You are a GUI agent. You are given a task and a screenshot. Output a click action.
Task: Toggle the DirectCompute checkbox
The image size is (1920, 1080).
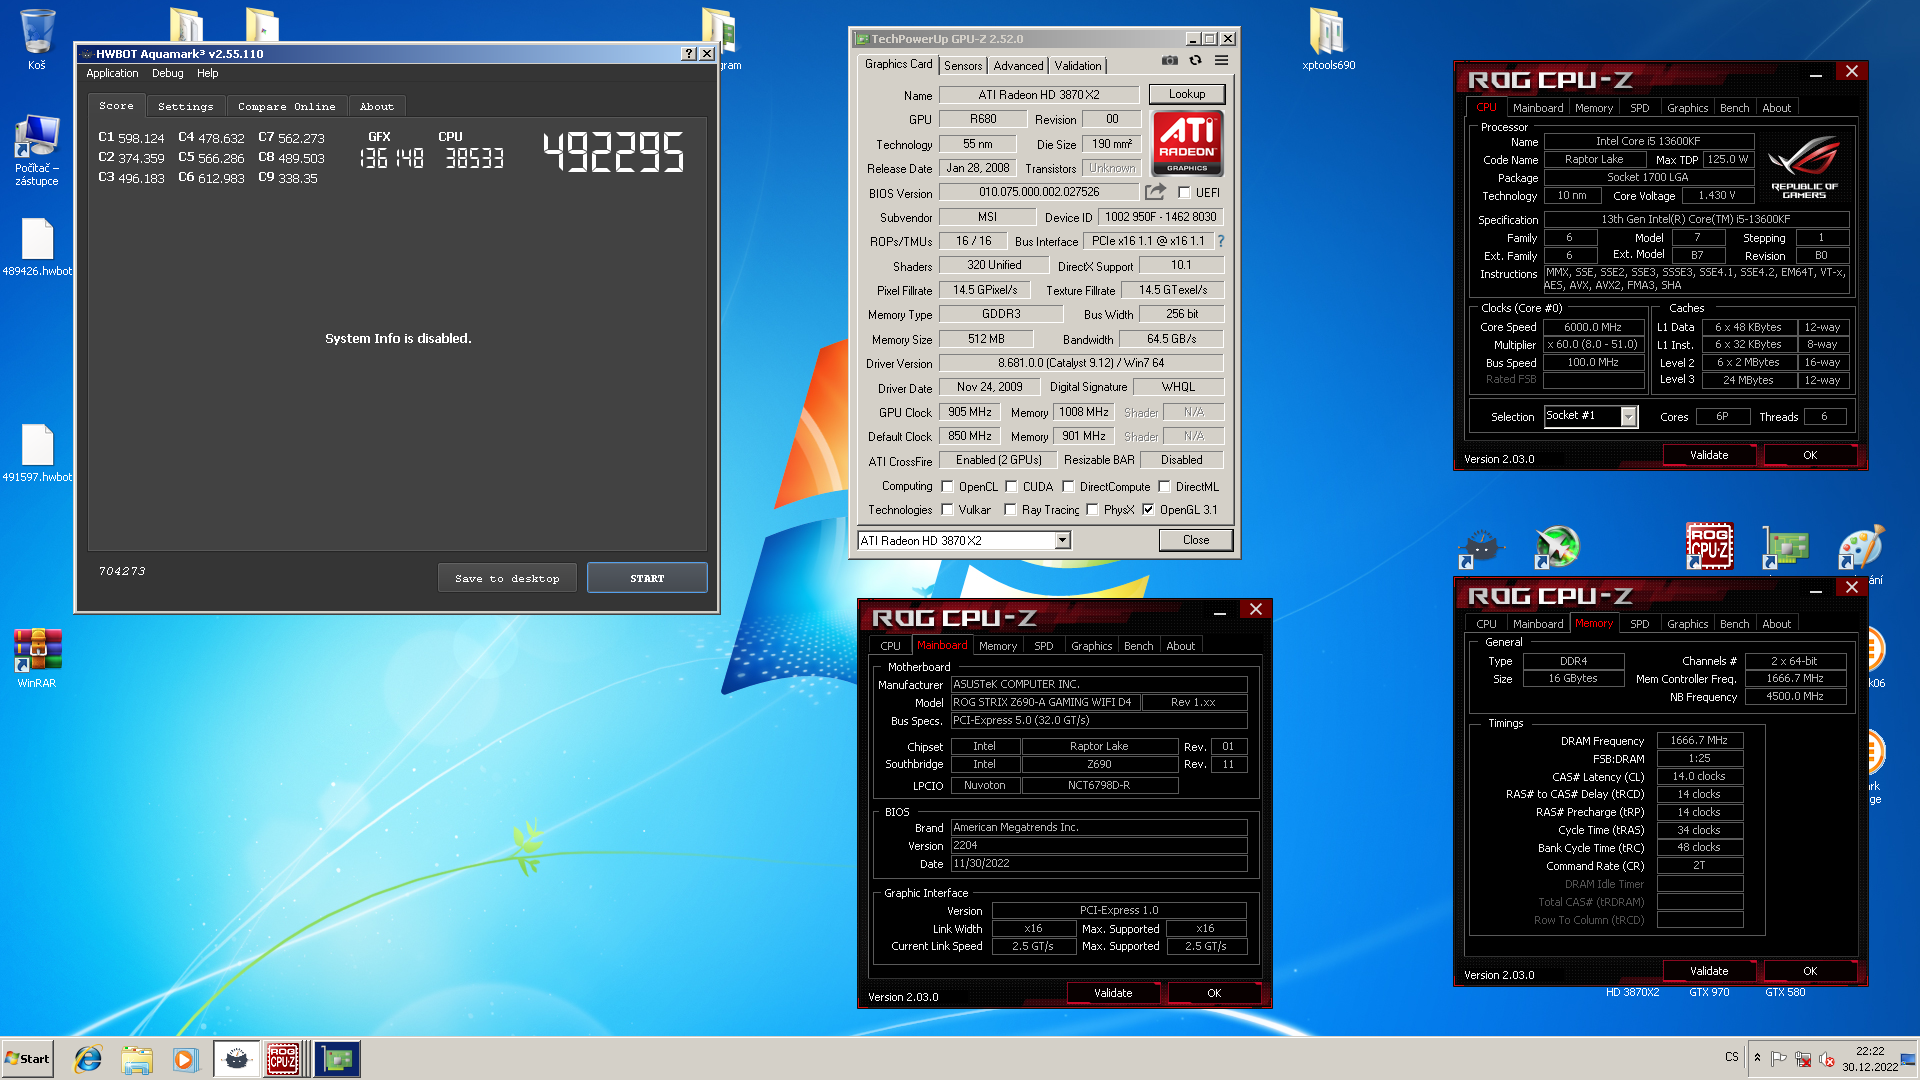pos(1068,487)
